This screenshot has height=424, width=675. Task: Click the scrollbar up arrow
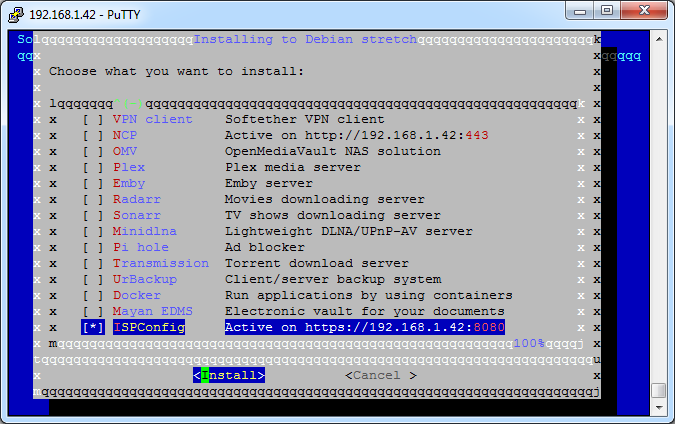tap(659, 39)
